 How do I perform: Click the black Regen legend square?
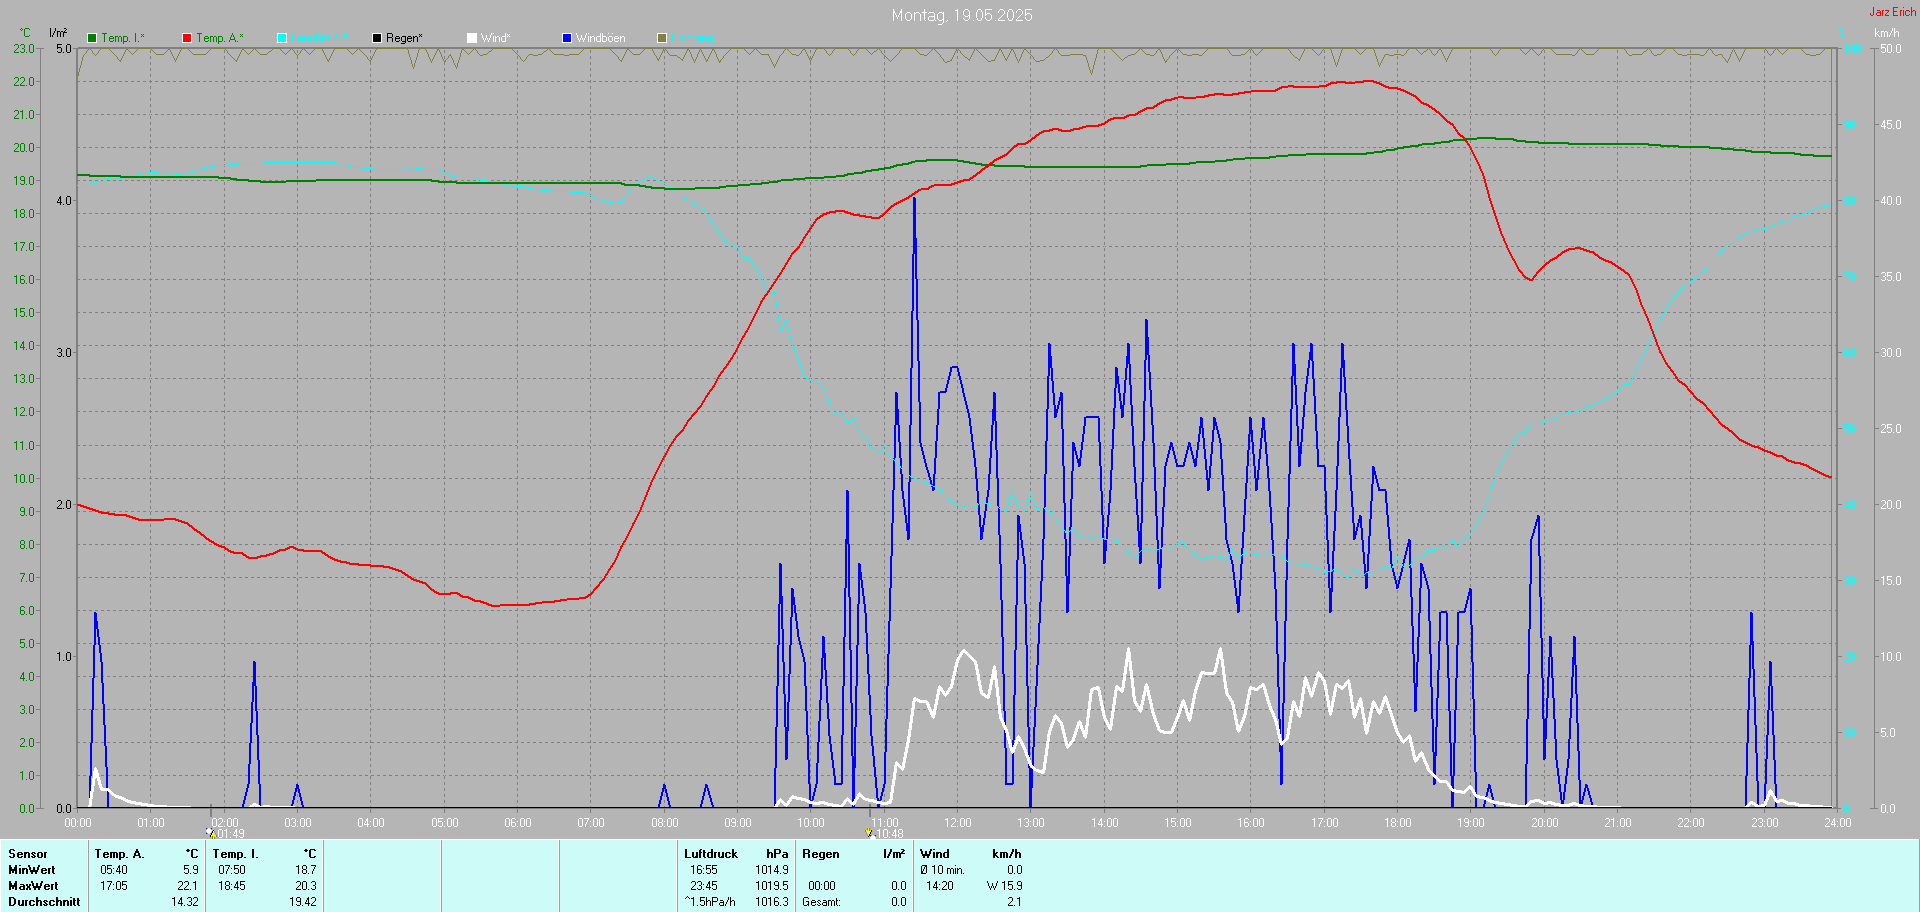coord(377,38)
